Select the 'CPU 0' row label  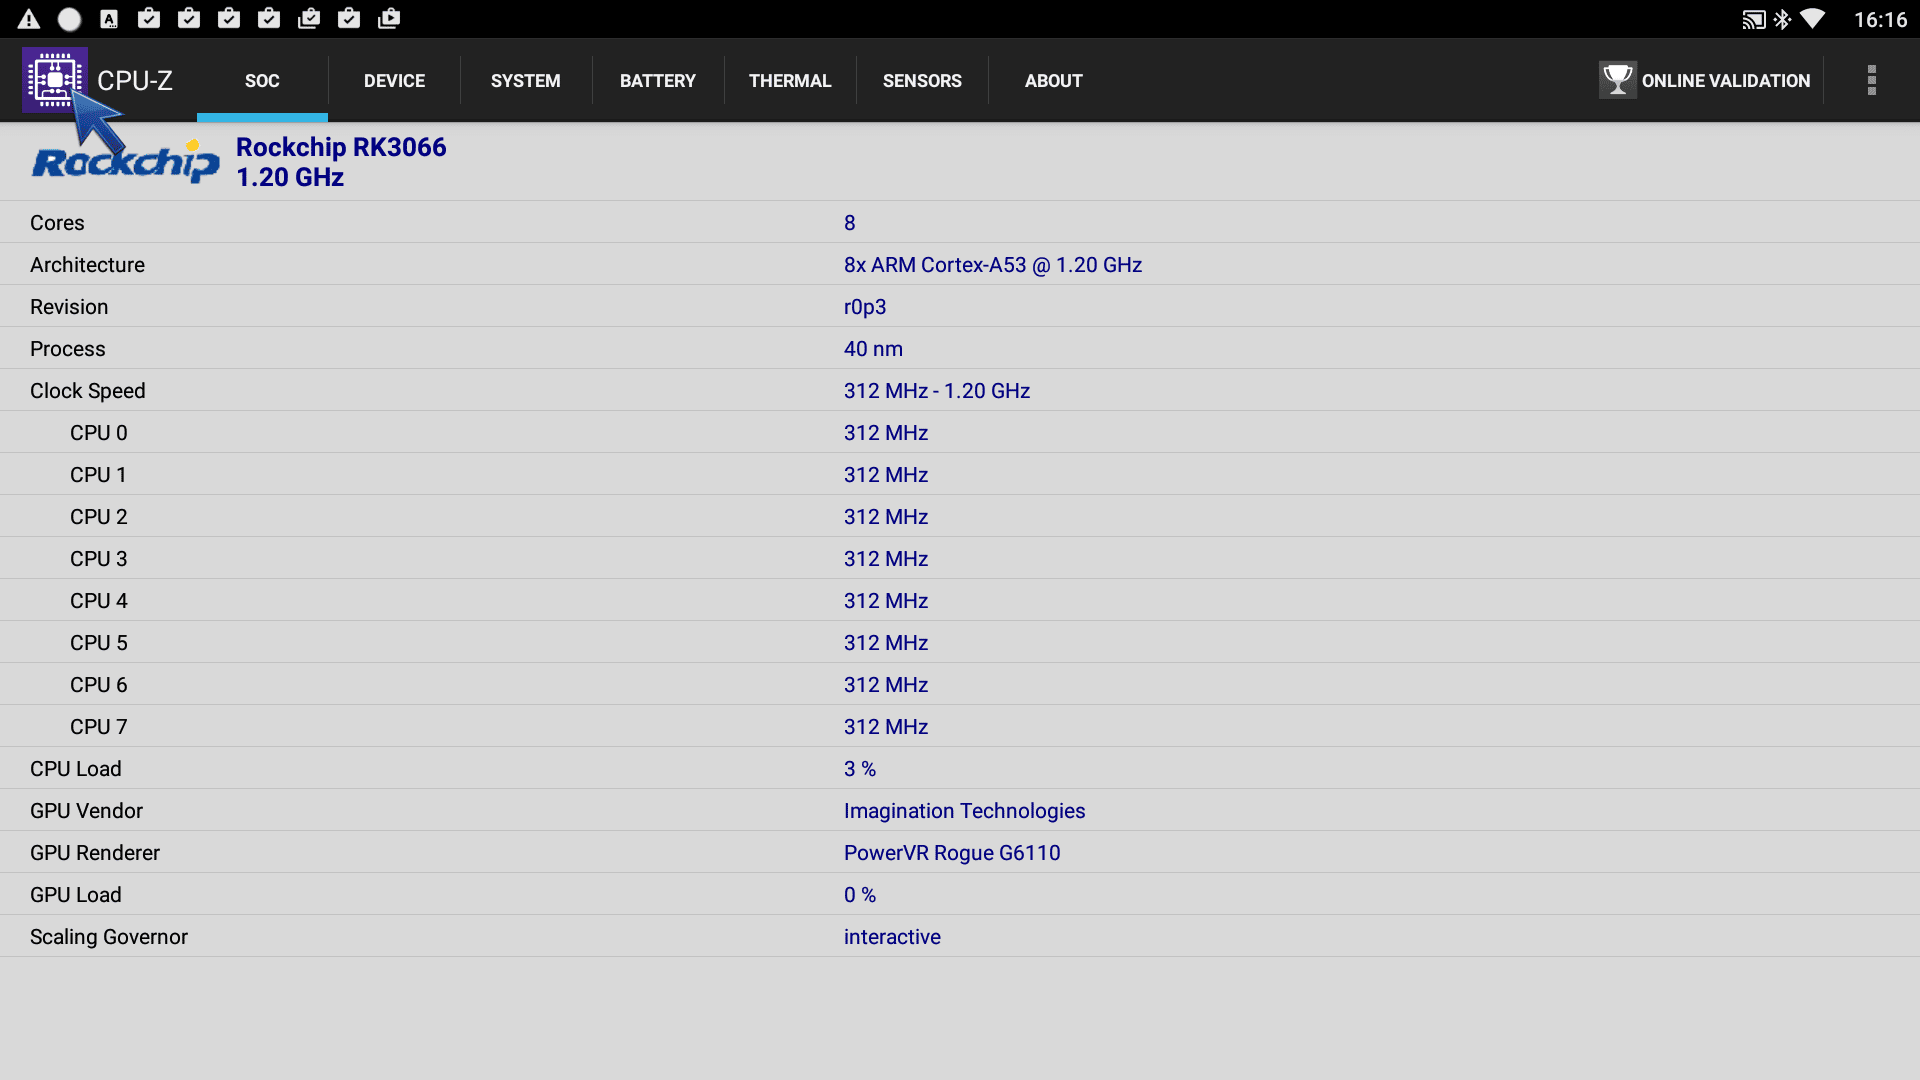point(98,433)
